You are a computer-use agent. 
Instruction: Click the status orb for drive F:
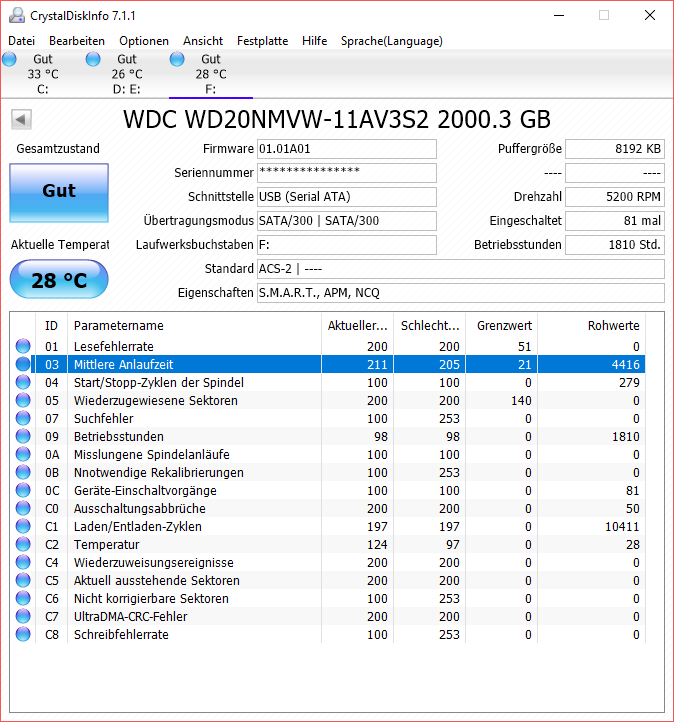coord(177,59)
